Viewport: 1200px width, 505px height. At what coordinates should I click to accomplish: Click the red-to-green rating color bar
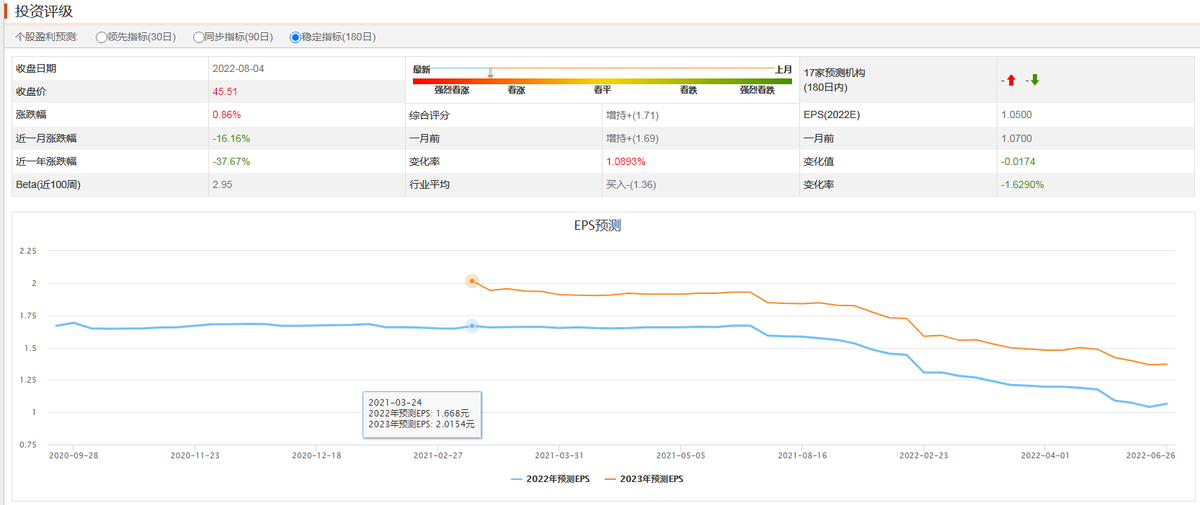pyautogui.click(x=603, y=80)
